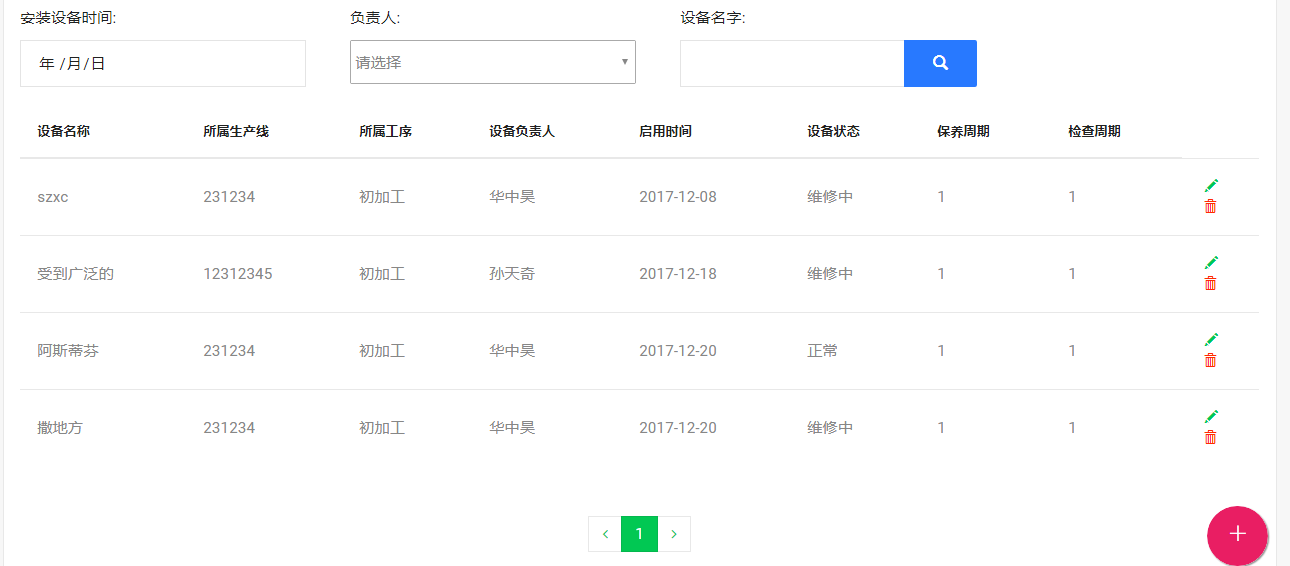Delete the 阿斯蒂芬 device row
The width and height of the screenshot is (1290, 566).
(x=1210, y=360)
